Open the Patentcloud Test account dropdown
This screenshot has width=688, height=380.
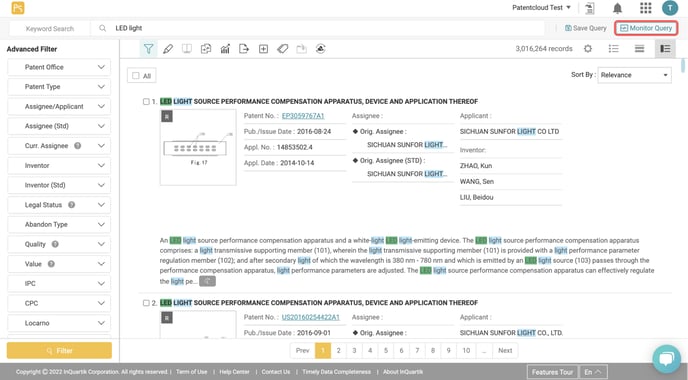[x=541, y=7]
